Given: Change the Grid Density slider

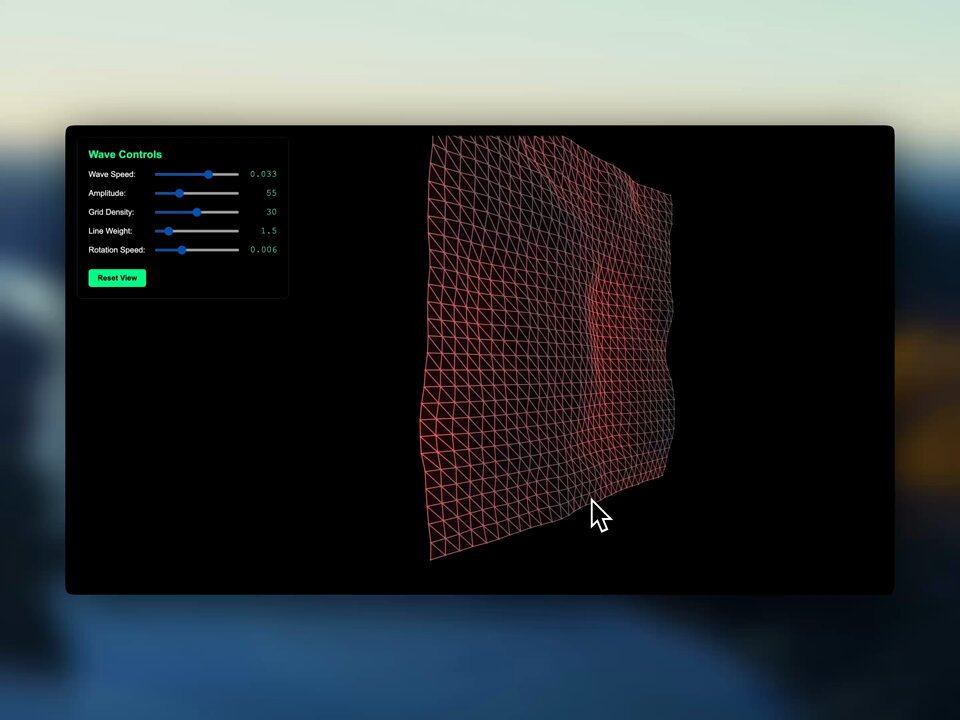Looking at the screenshot, I should pyautogui.click(x=197, y=212).
